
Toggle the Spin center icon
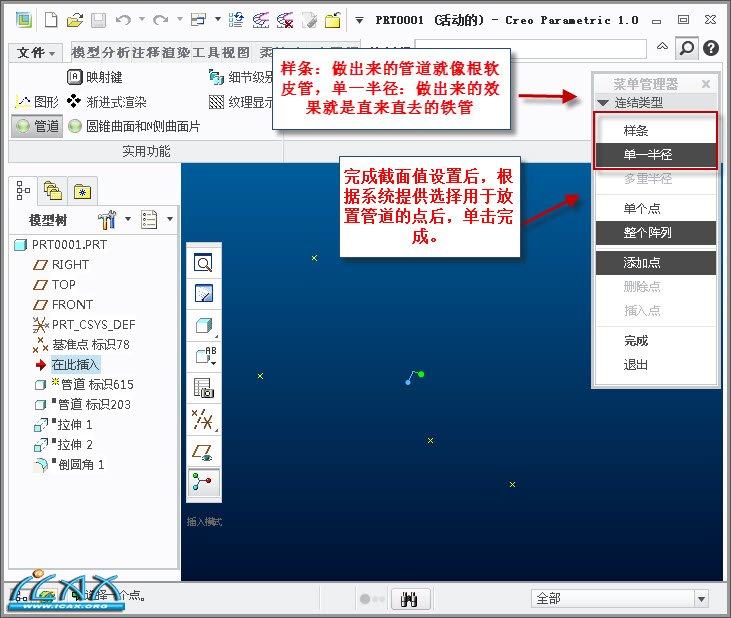pyautogui.click(x=202, y=482)
